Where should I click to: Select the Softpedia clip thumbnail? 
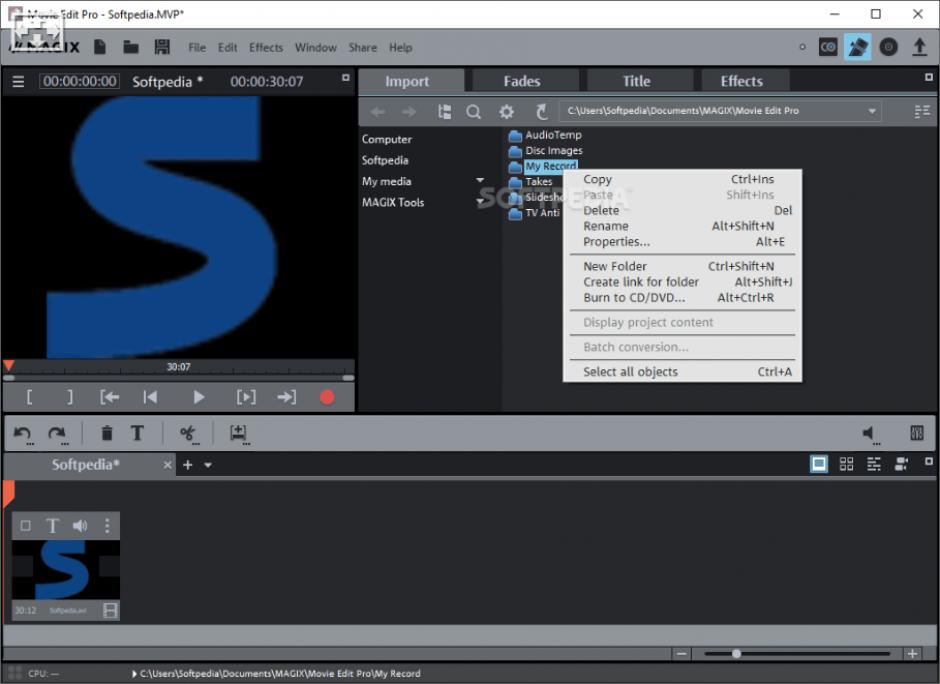click(66, 570)
